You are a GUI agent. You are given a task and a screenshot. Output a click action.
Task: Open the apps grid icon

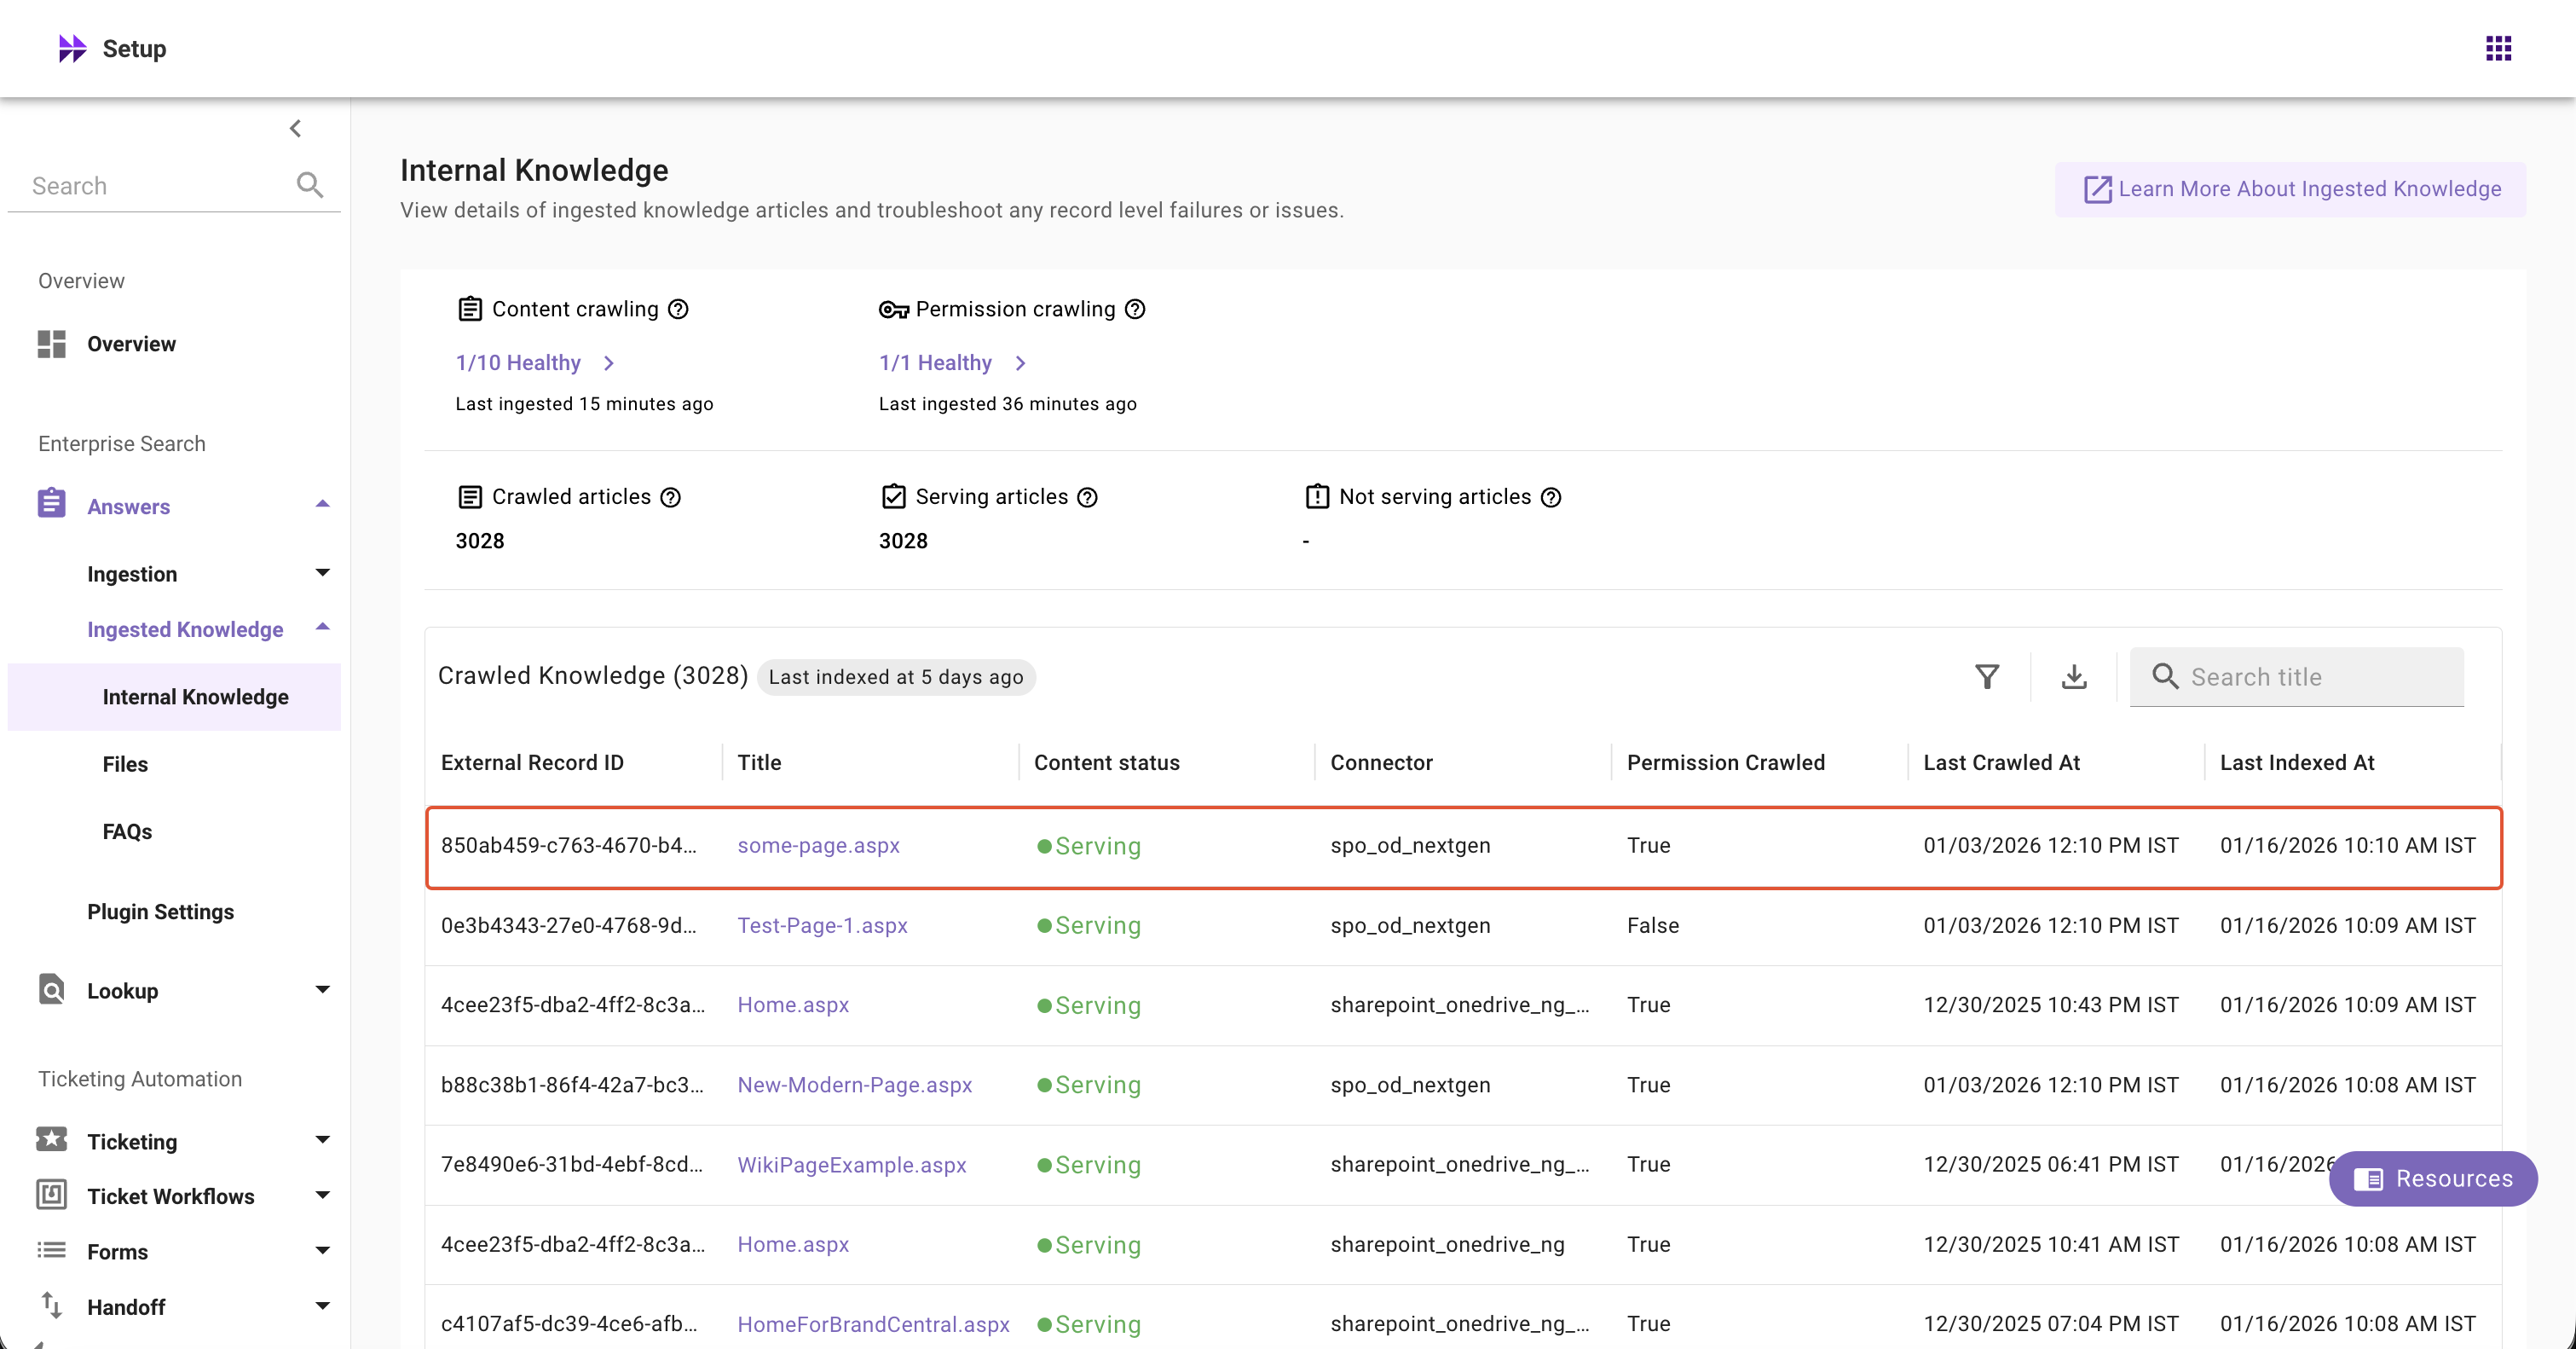2497,48
